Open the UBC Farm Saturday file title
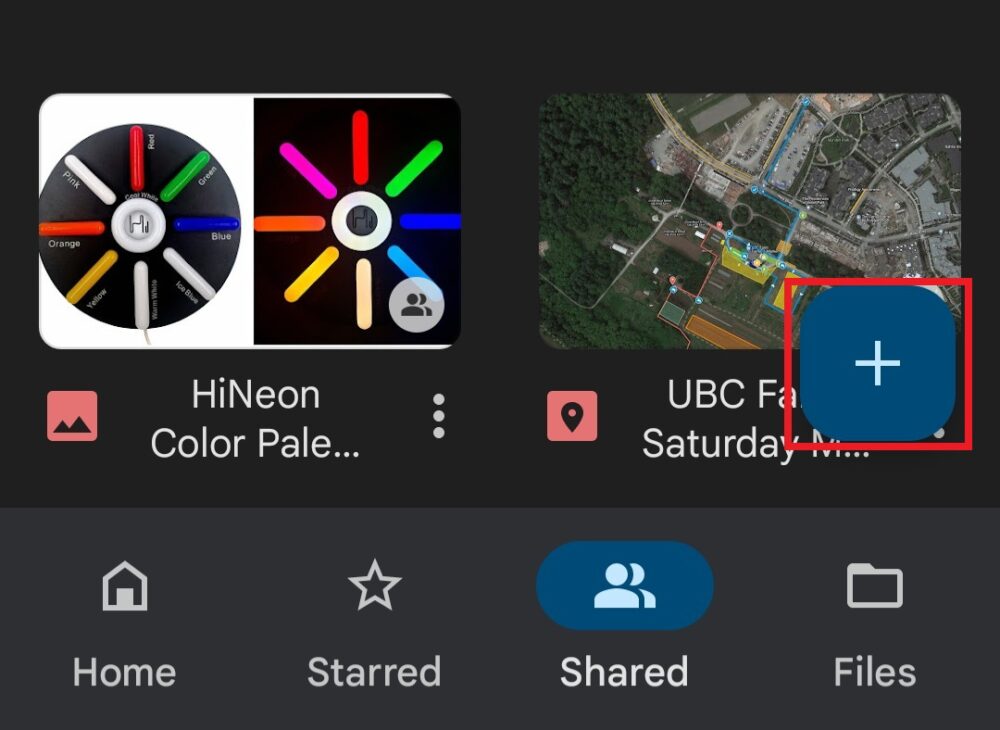This screenshot has width=1000, height=730. pyautogui.click(x=722, y=418)
